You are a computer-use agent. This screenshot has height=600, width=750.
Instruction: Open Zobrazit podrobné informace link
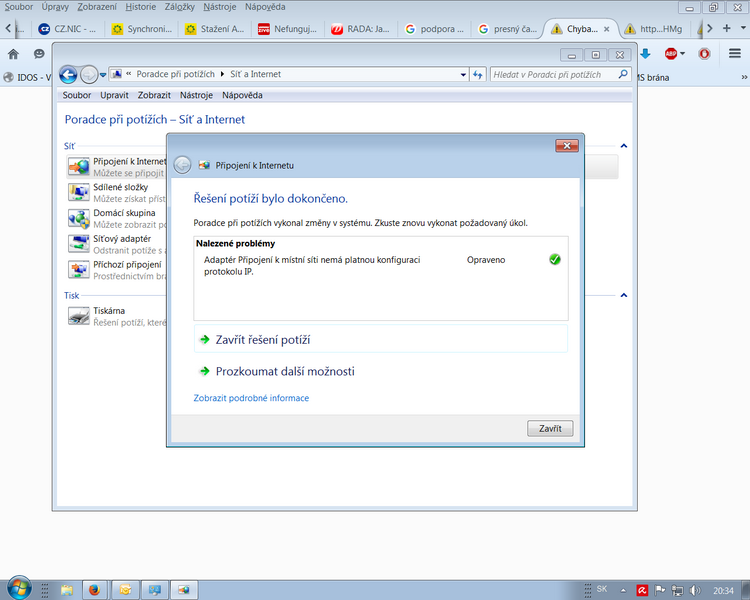251,398
